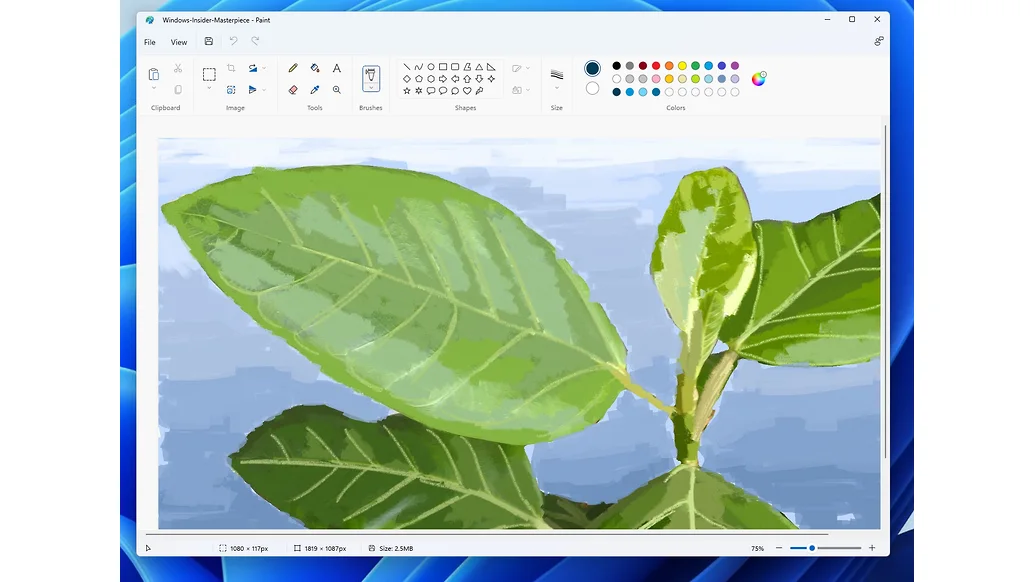Click the Resize and skew icon
Screen dimensions: 1035x582
pos(231,90)
